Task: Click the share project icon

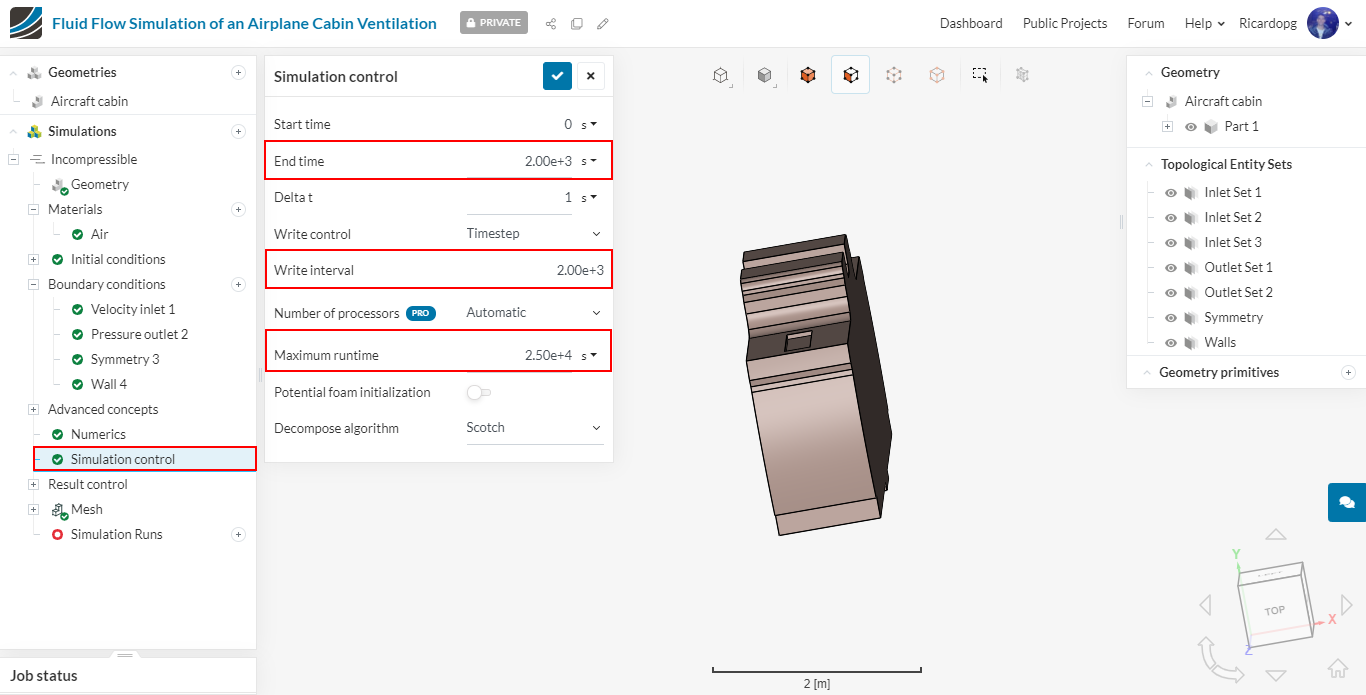Action: [x=551, y=23]
